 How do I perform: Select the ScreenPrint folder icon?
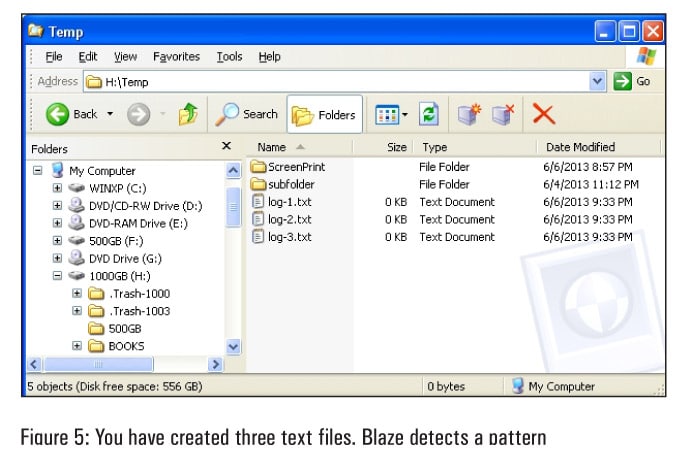pyautogui.click(x=257, y=166)
